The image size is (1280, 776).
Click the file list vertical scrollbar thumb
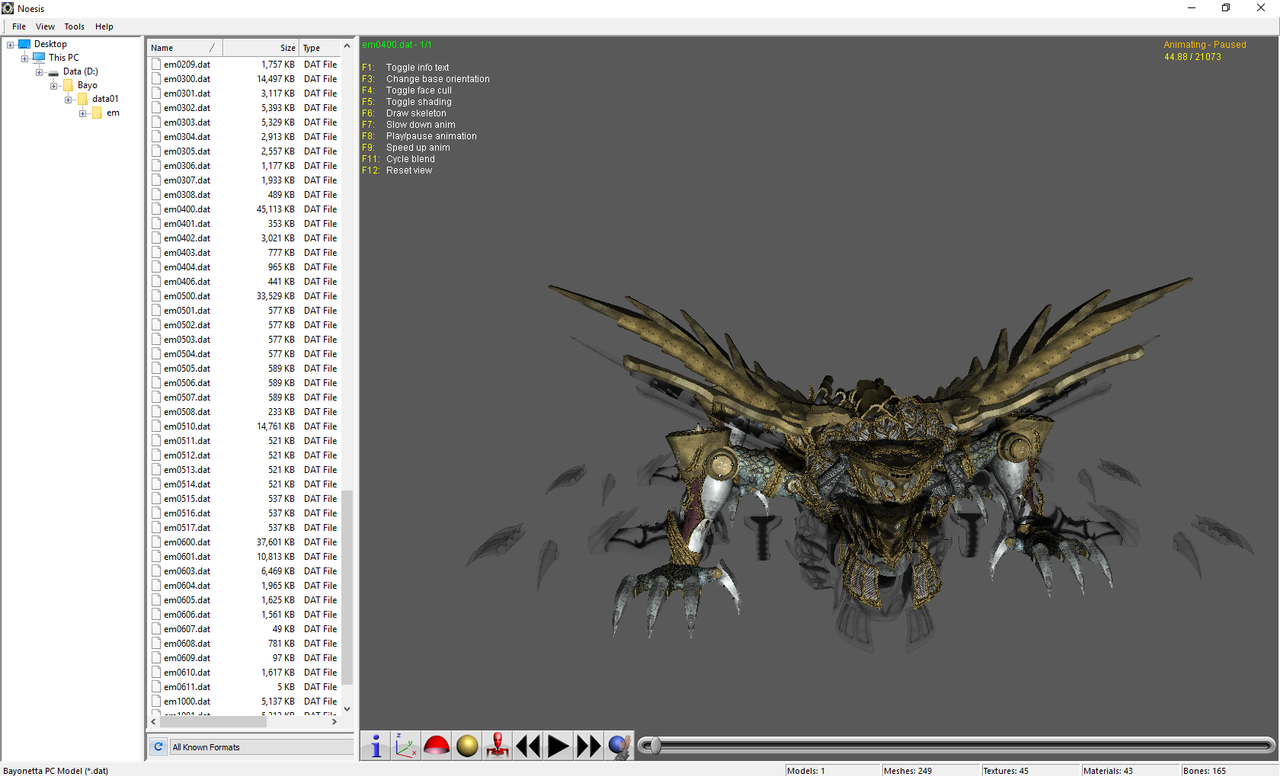coord(348,587)
